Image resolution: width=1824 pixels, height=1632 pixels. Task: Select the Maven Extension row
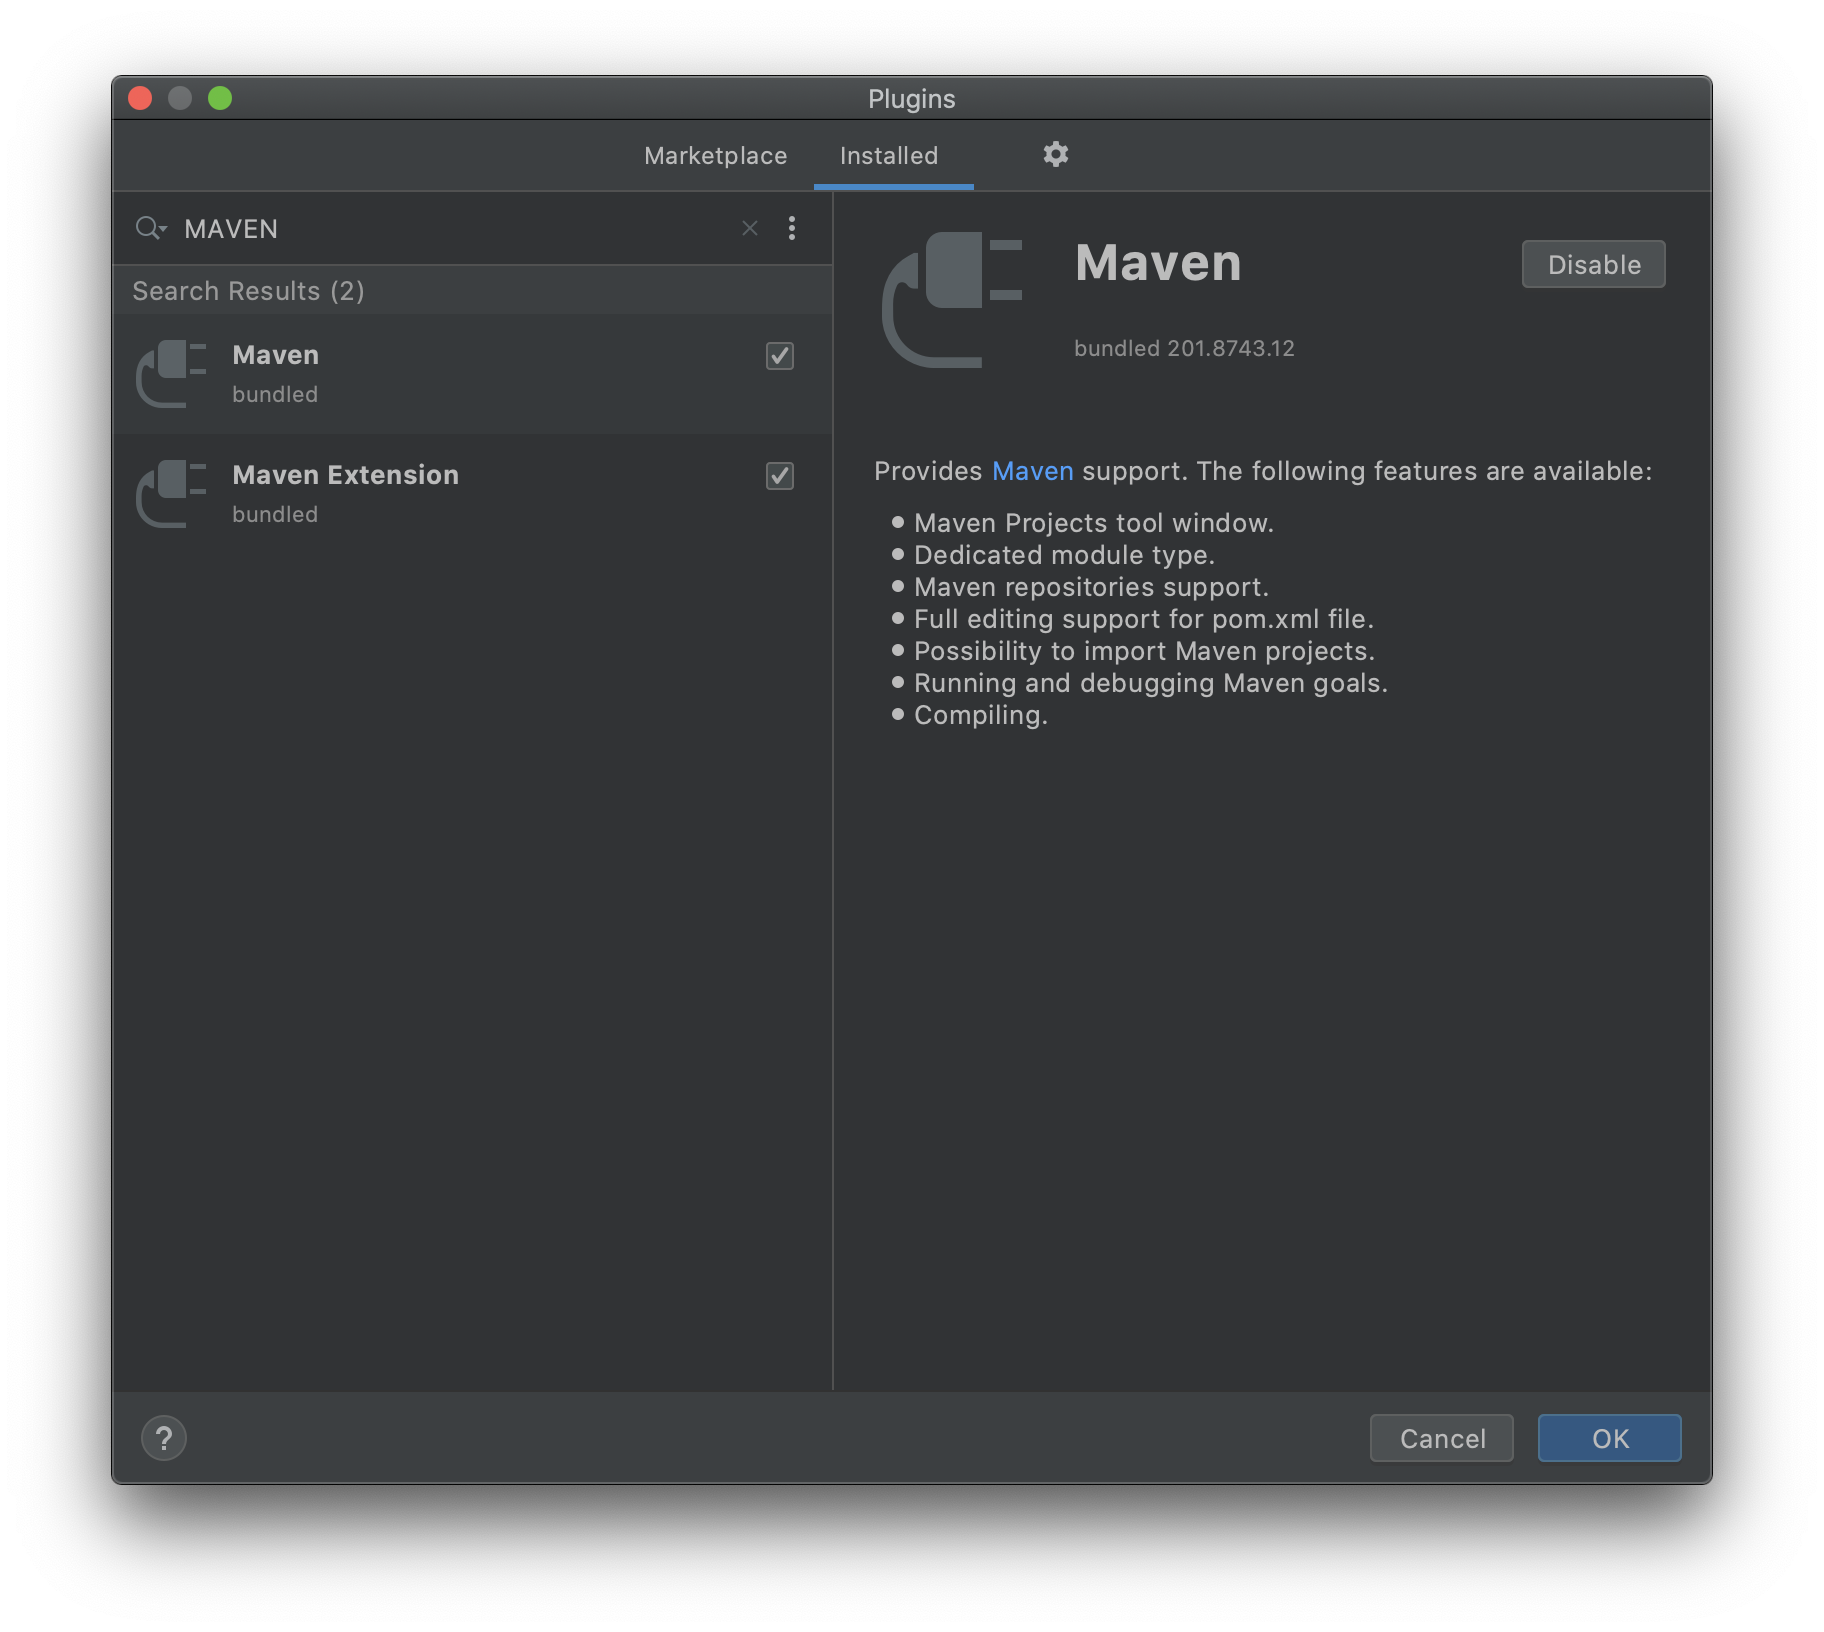(x=472, y=494)
